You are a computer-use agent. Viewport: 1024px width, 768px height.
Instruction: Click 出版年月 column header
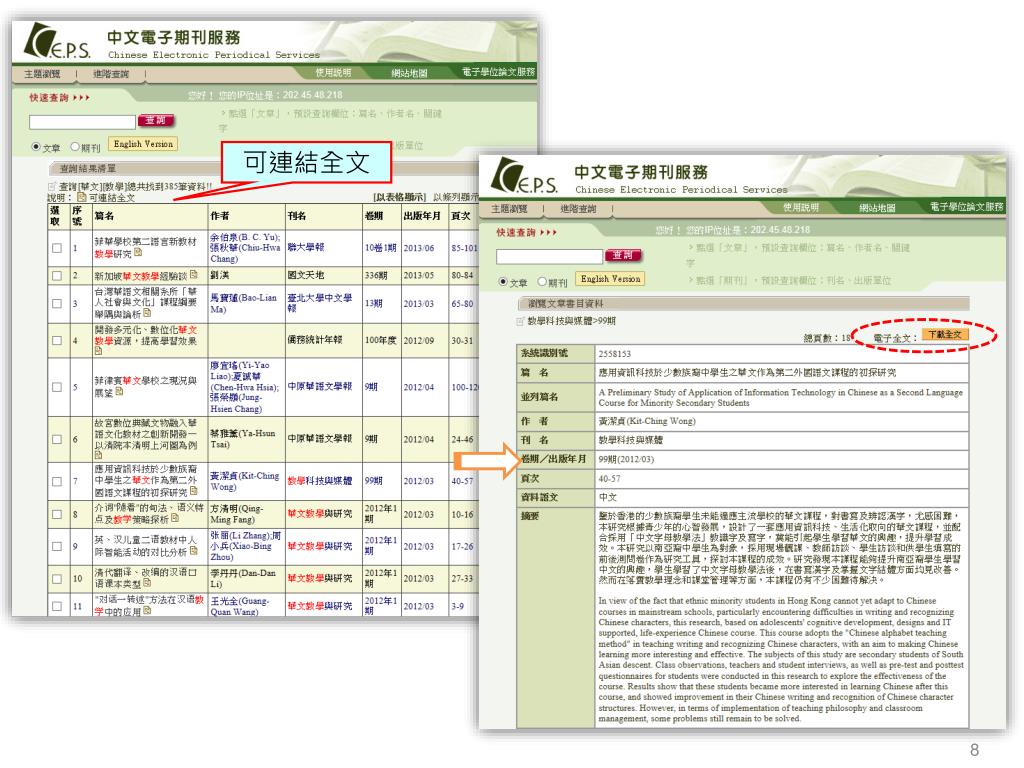click(x=422, y=216)
